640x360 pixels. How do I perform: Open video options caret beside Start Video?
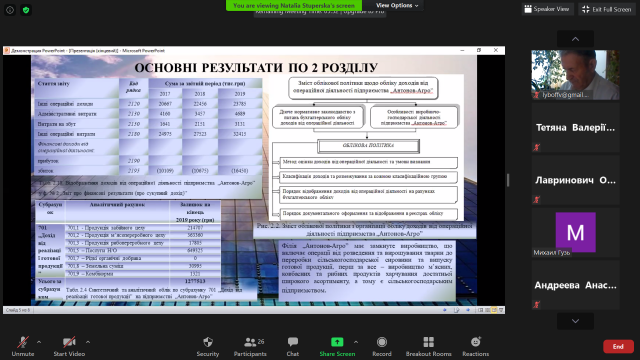(x=88, y=342)
